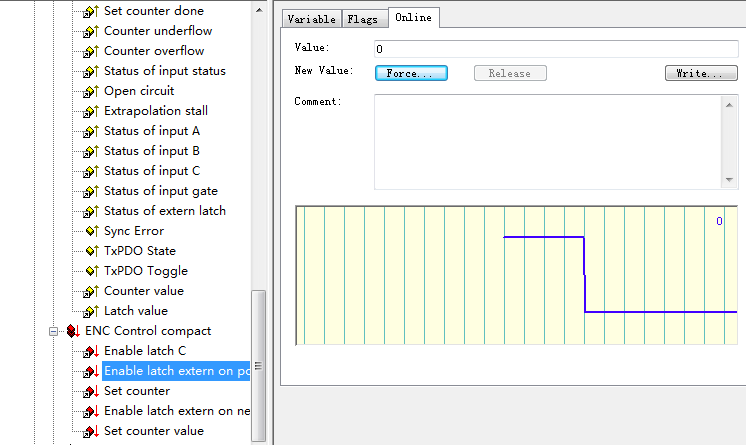Click the tree panel scrollbar thumb
Viewport: 746px width, 445px height.
click(x=258, y=366)
